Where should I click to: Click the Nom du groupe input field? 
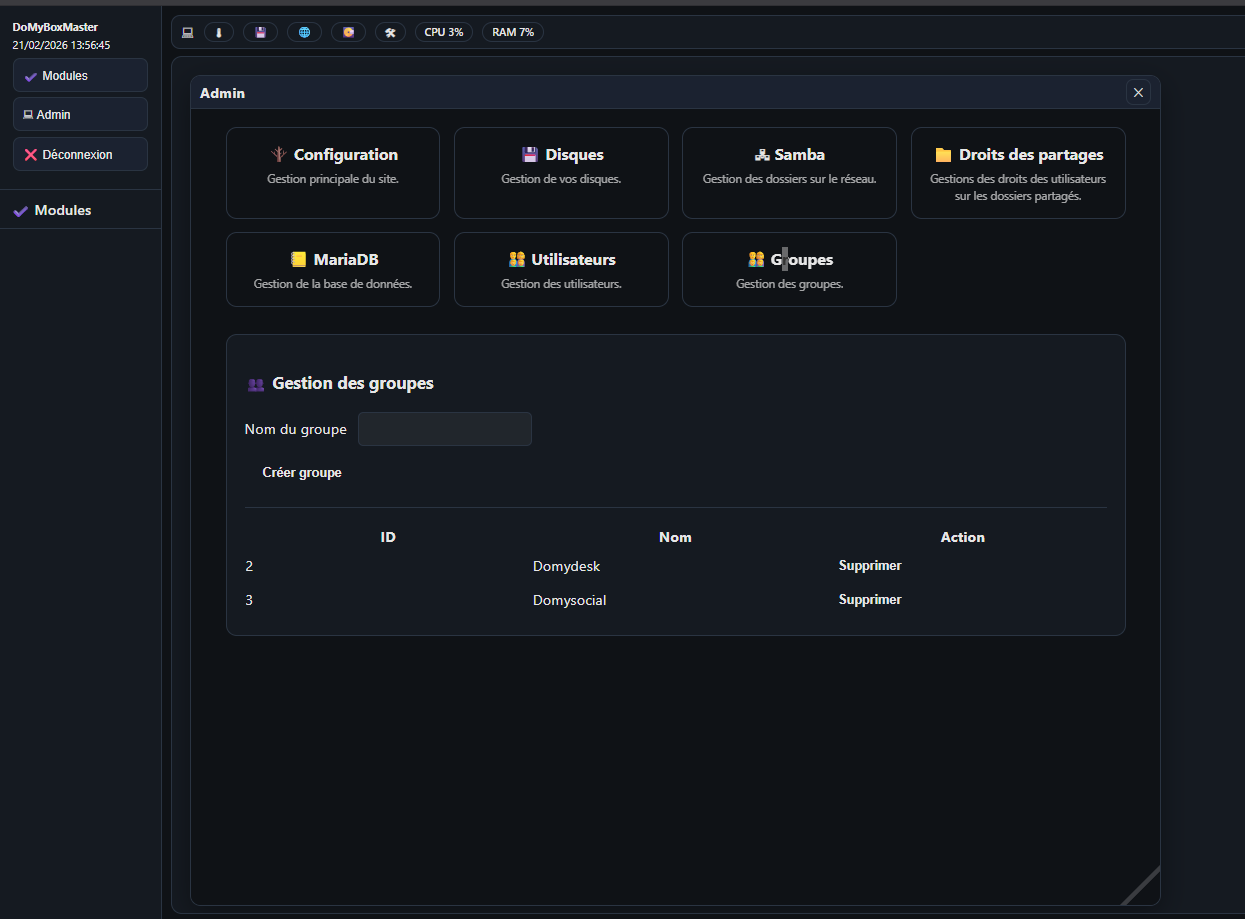(x=445, y=429)
